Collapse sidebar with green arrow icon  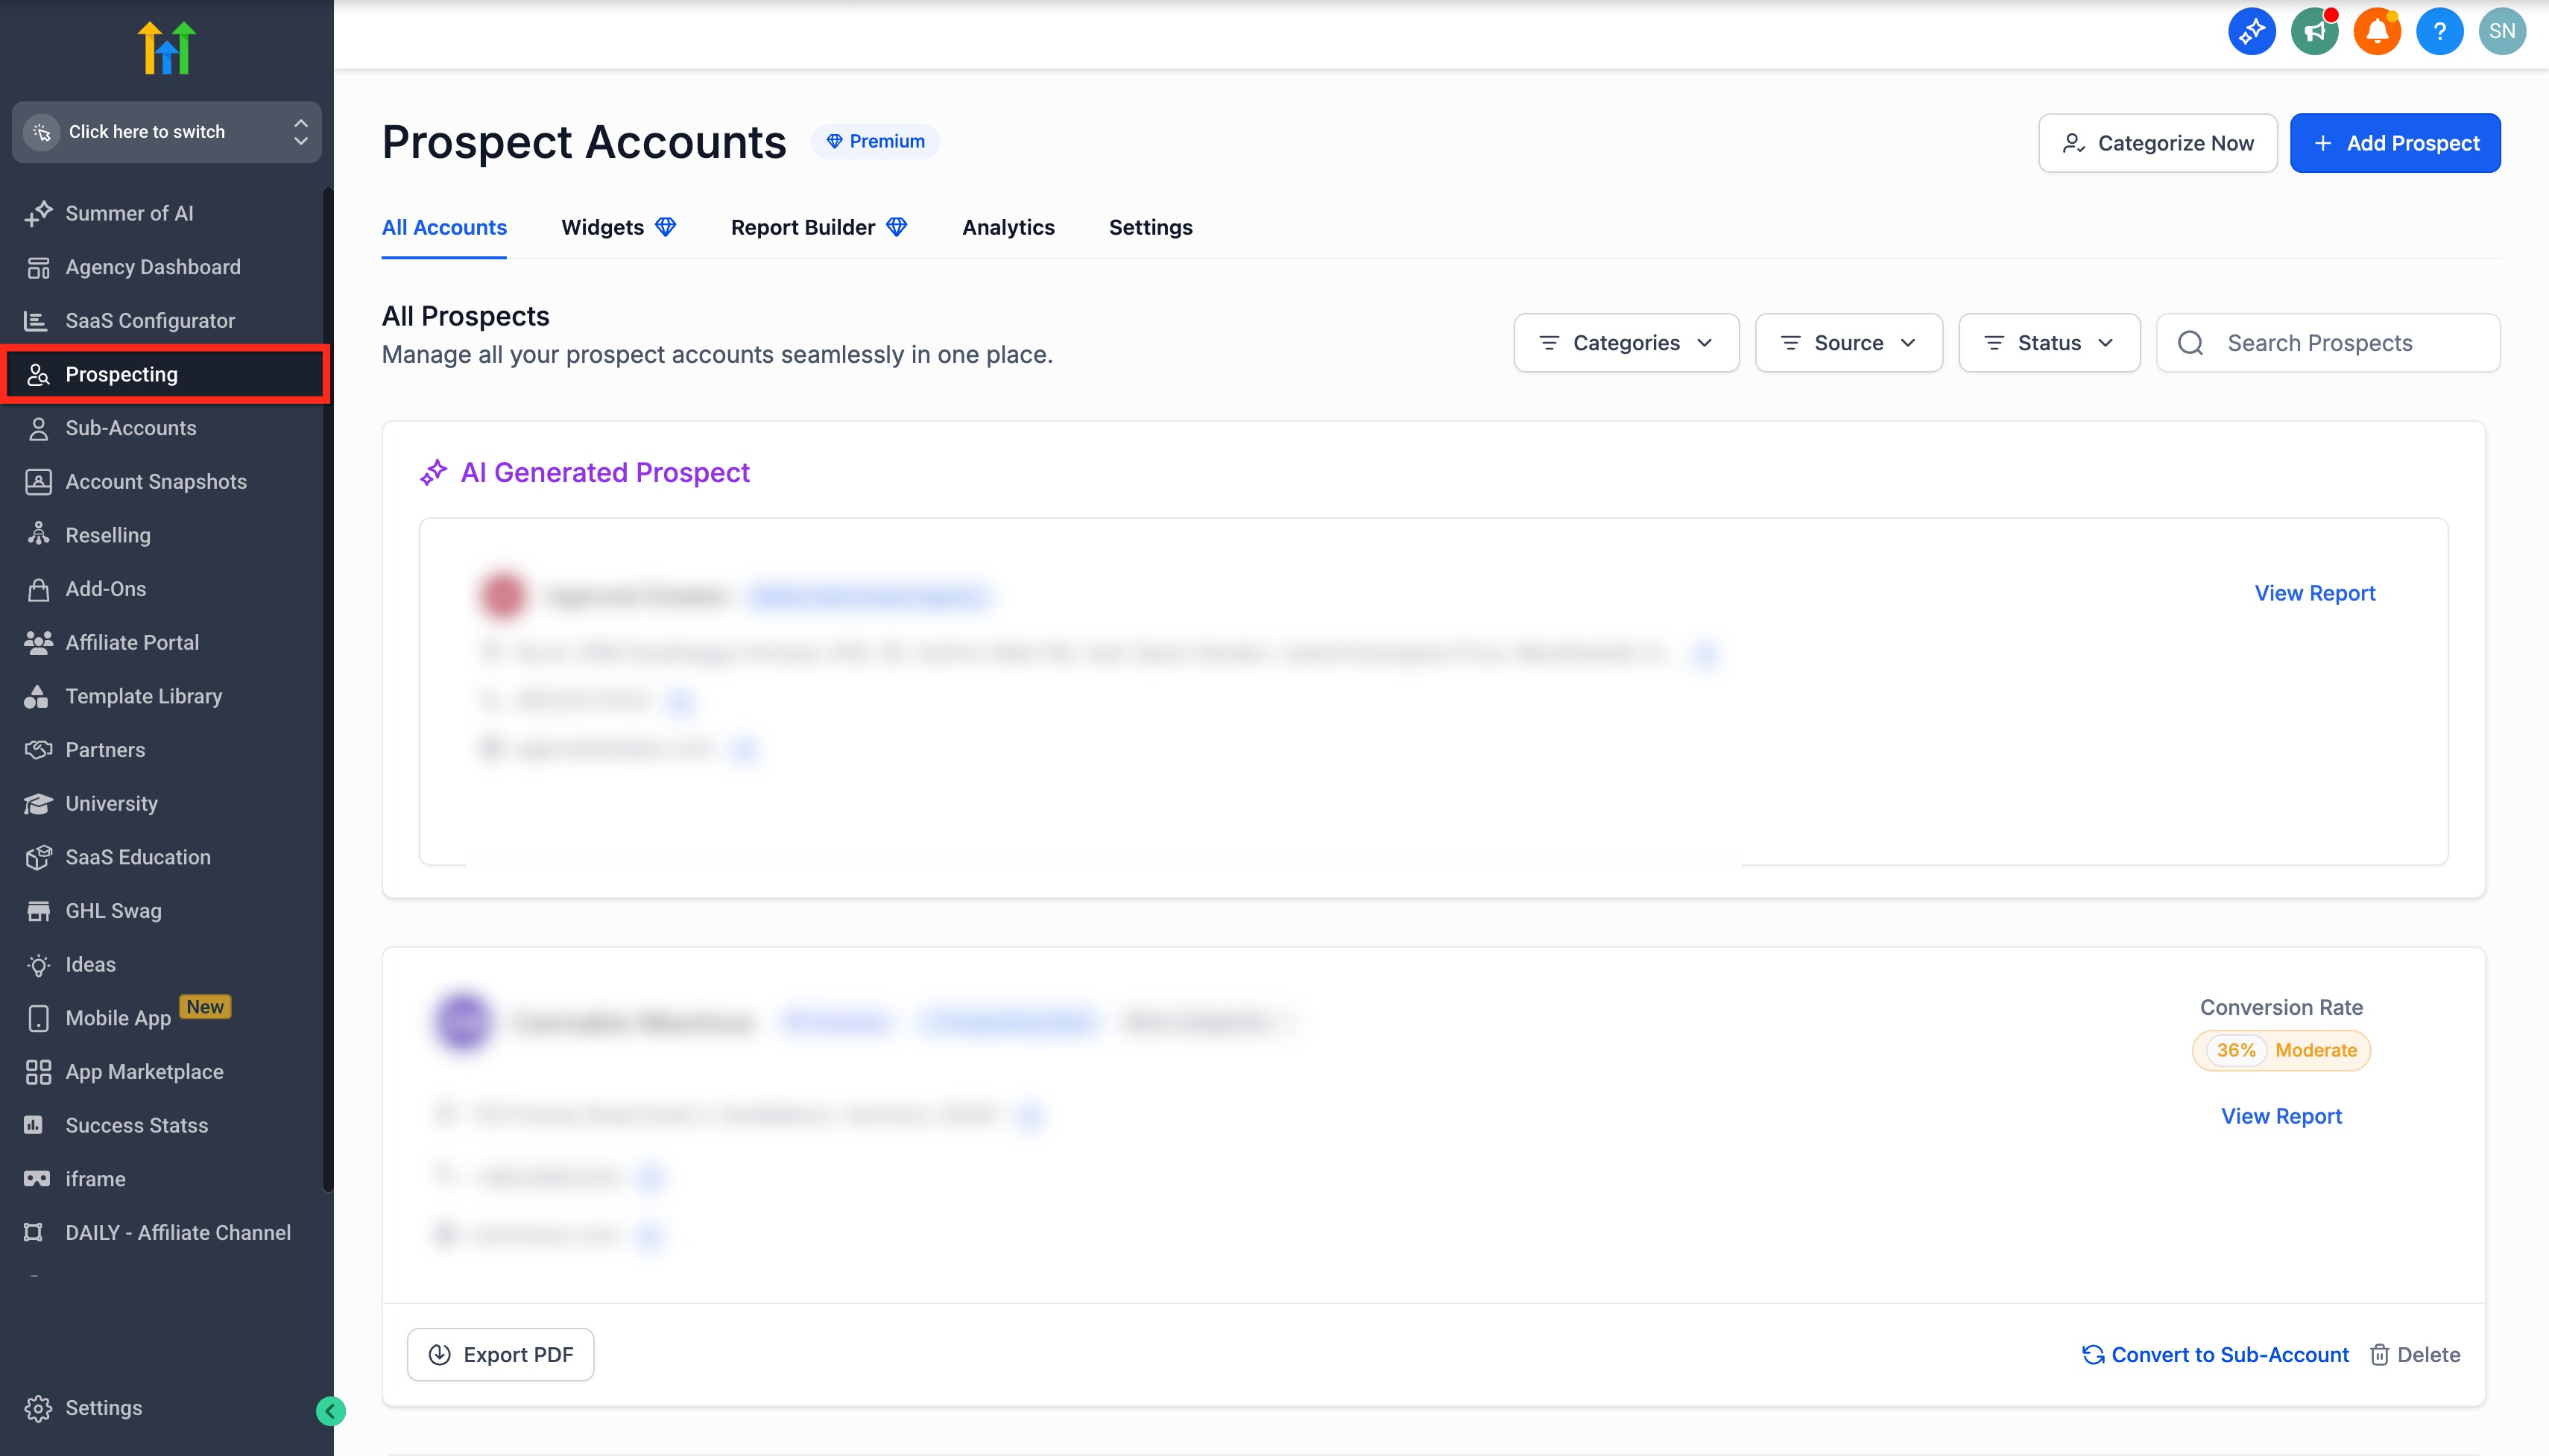pyautogui.click(x=330, y=1411)
